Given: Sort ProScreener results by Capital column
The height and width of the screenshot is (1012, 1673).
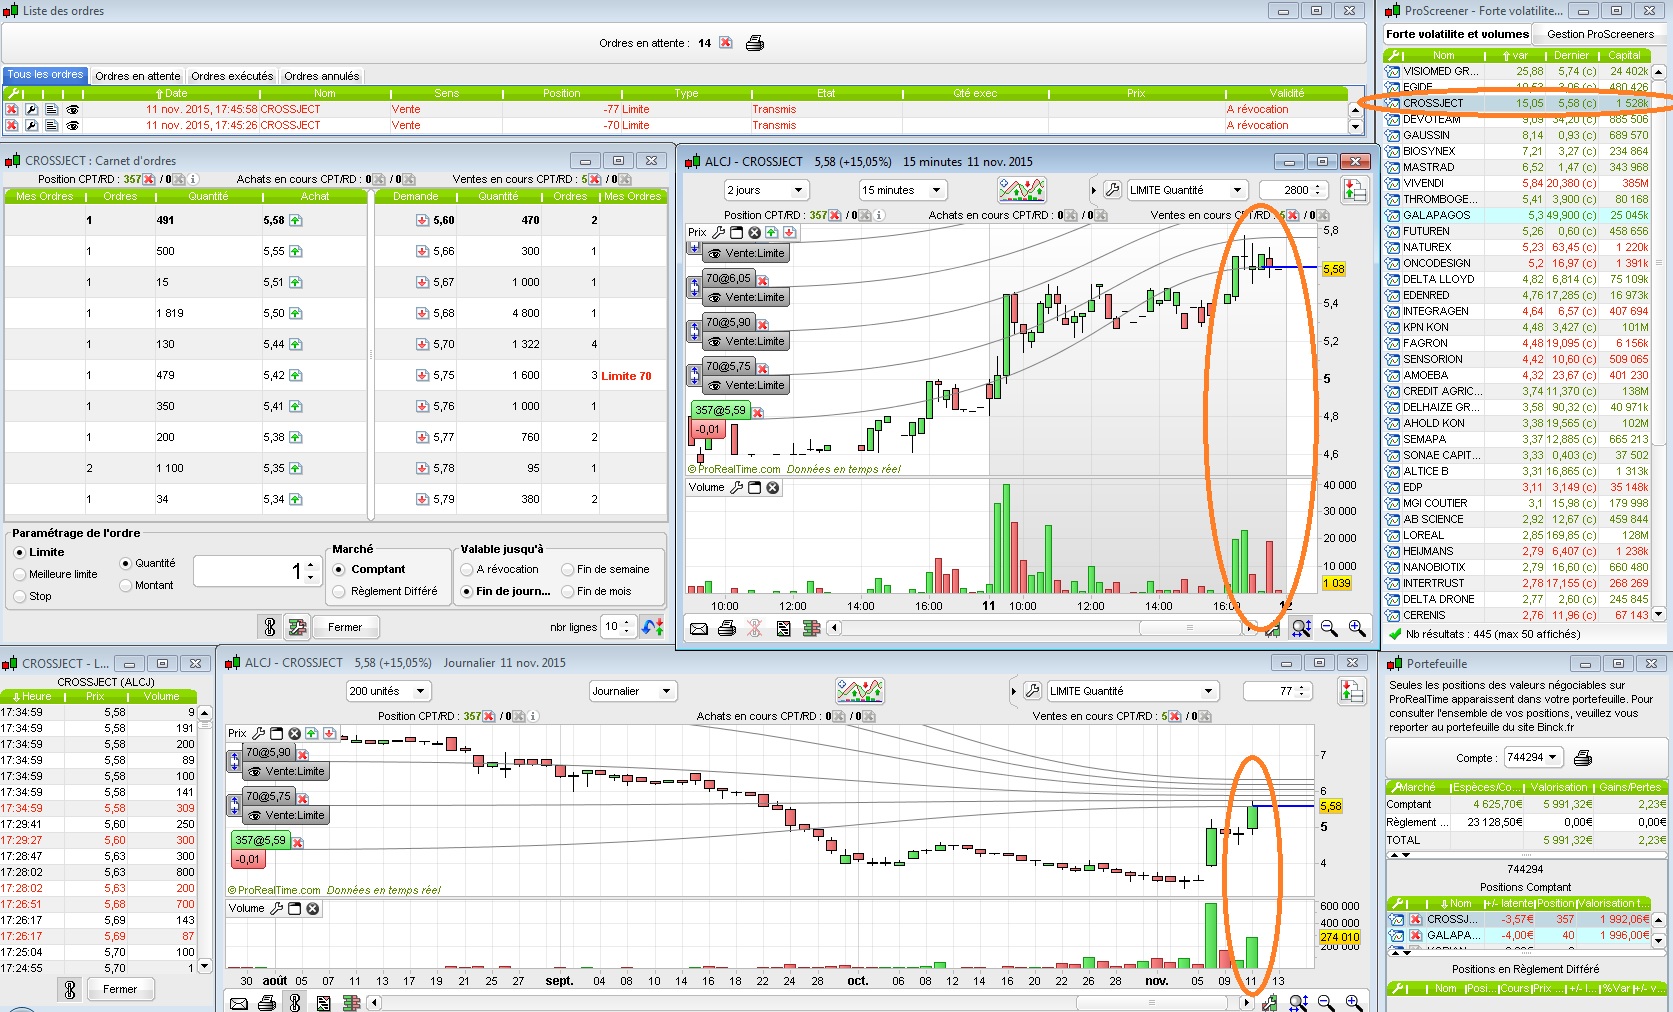Looking at the screenshot, I should [x=1624, y=56].
